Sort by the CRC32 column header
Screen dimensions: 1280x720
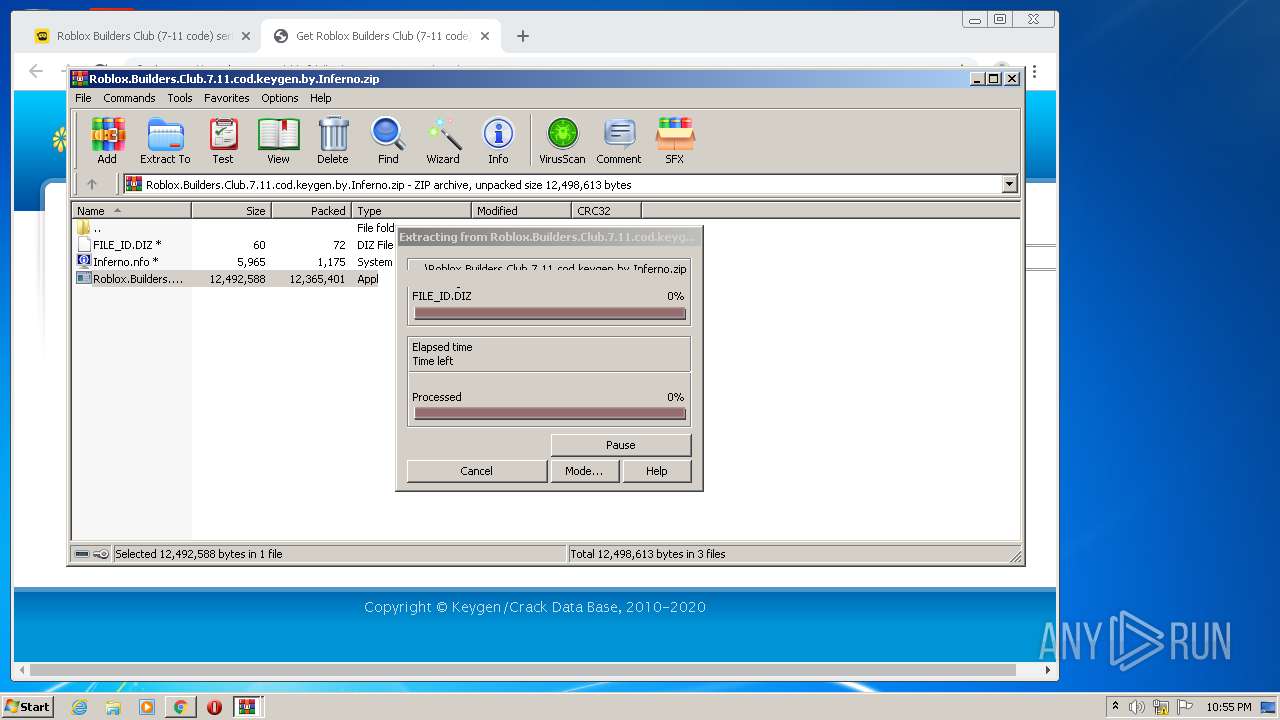(x=606, y=210)
